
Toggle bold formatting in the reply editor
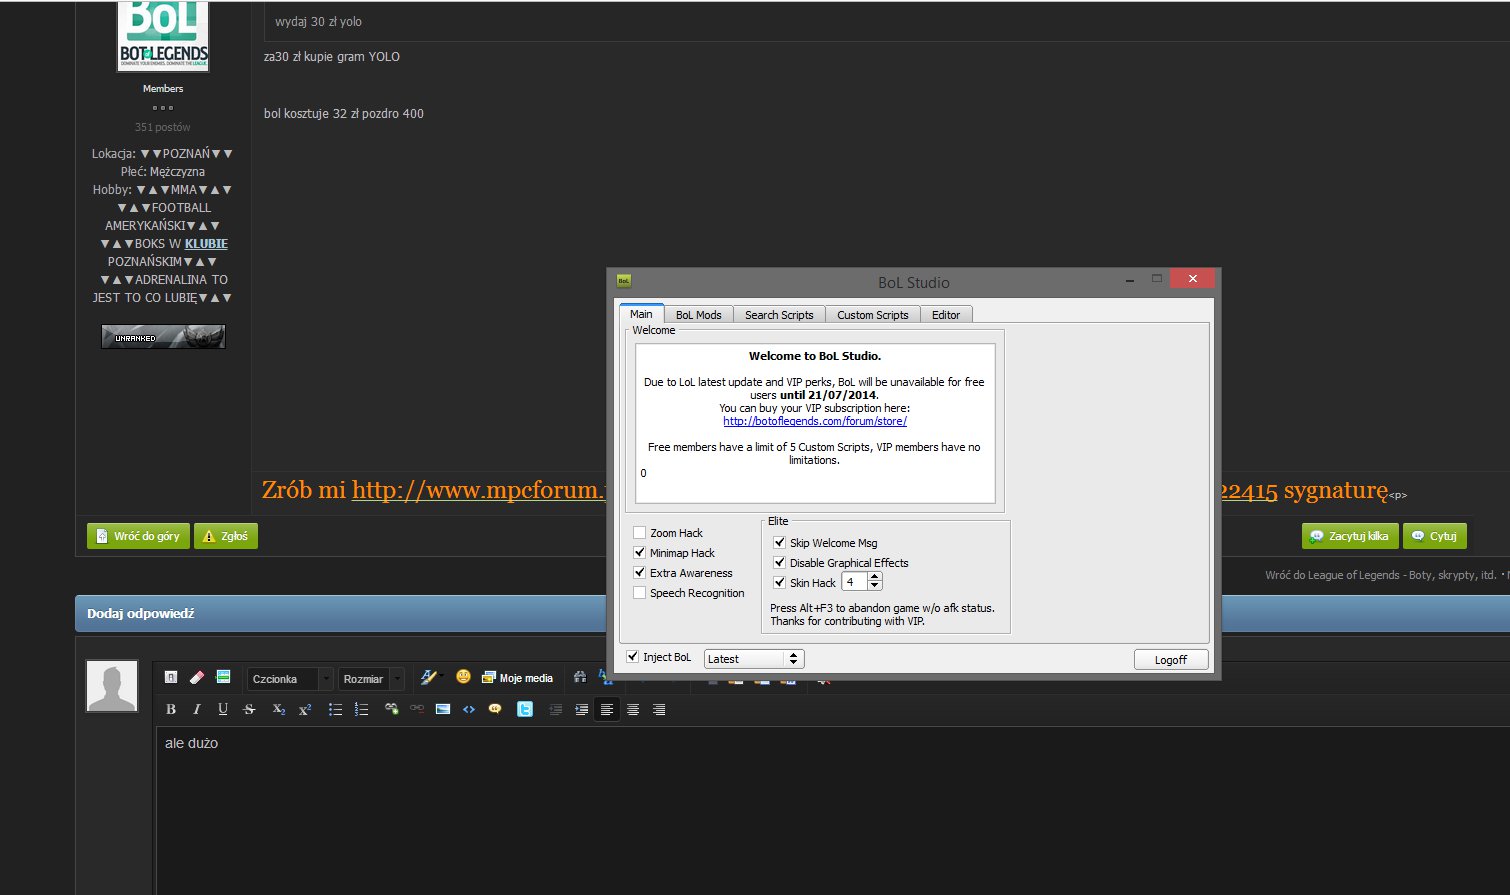pyautogui.click(x=171, y=709)
